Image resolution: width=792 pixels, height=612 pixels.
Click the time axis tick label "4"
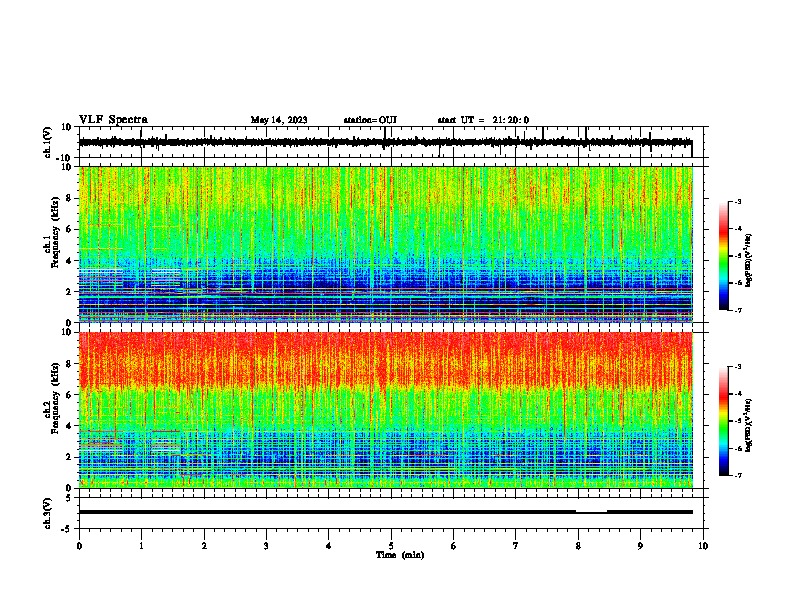click(329, 546)
